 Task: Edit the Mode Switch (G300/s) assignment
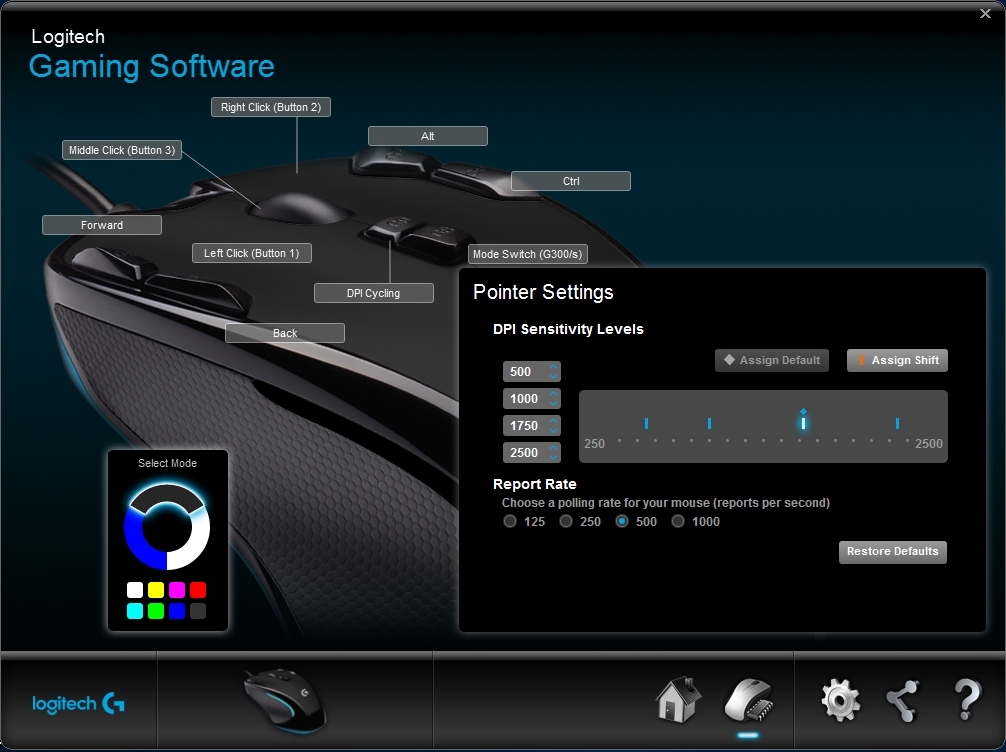pos(527,254)
